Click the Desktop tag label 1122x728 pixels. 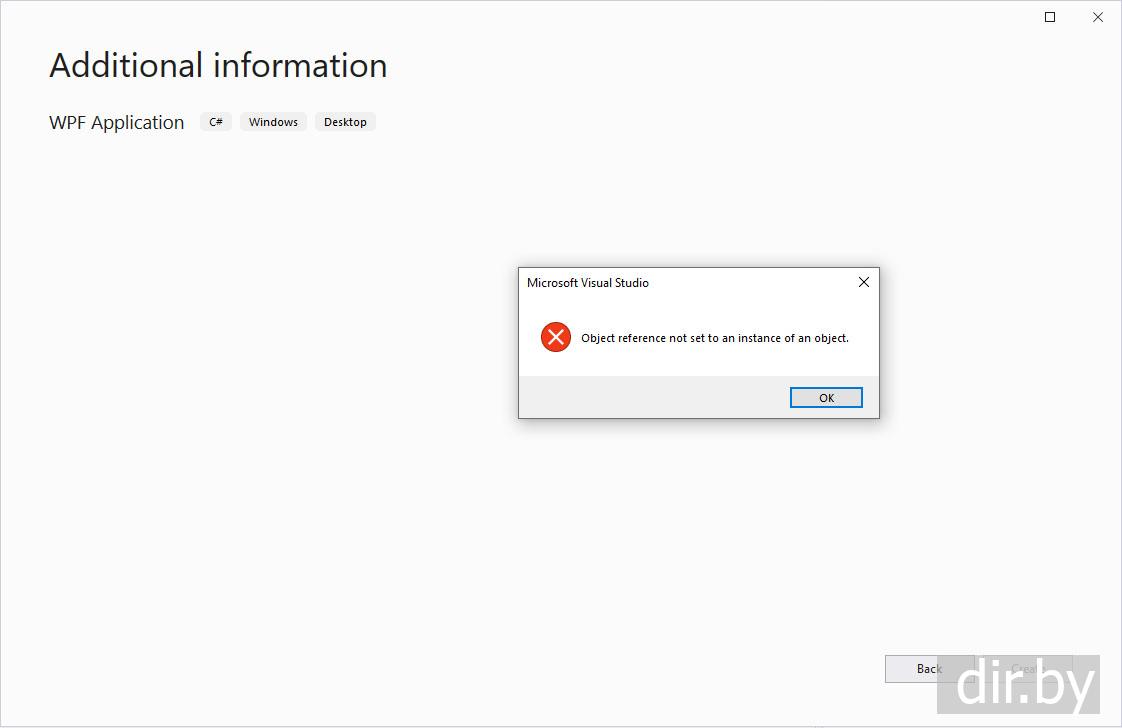click(345, 122)
